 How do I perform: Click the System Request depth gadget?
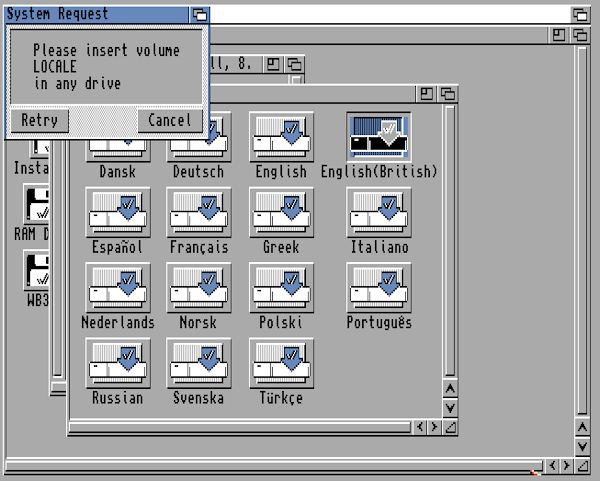tap(200, 15)
